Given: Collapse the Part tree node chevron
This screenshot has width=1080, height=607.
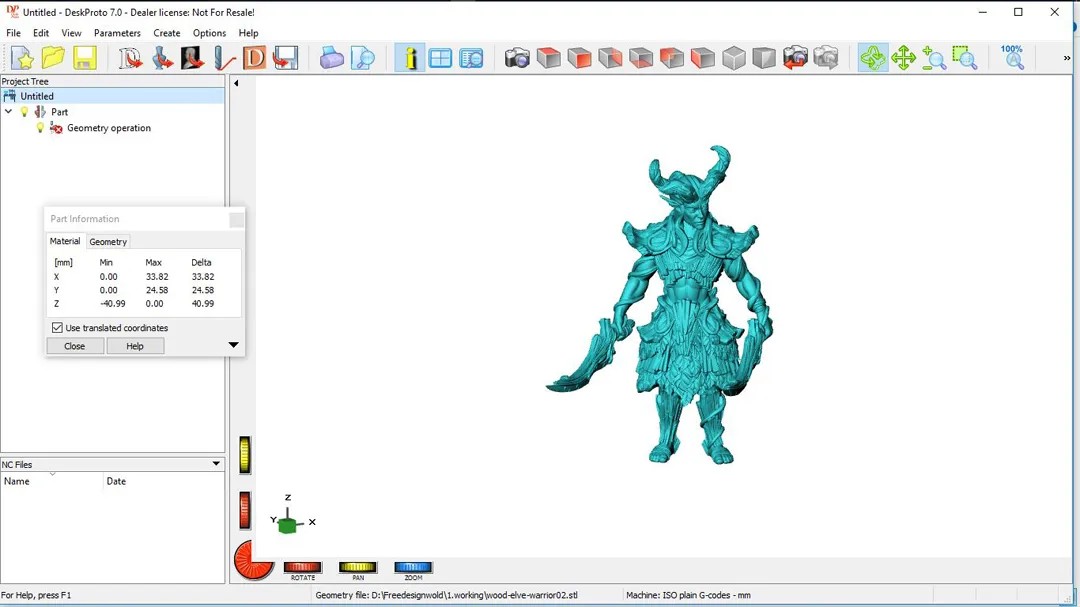Looking at the screenshot, I should [8, 112].
